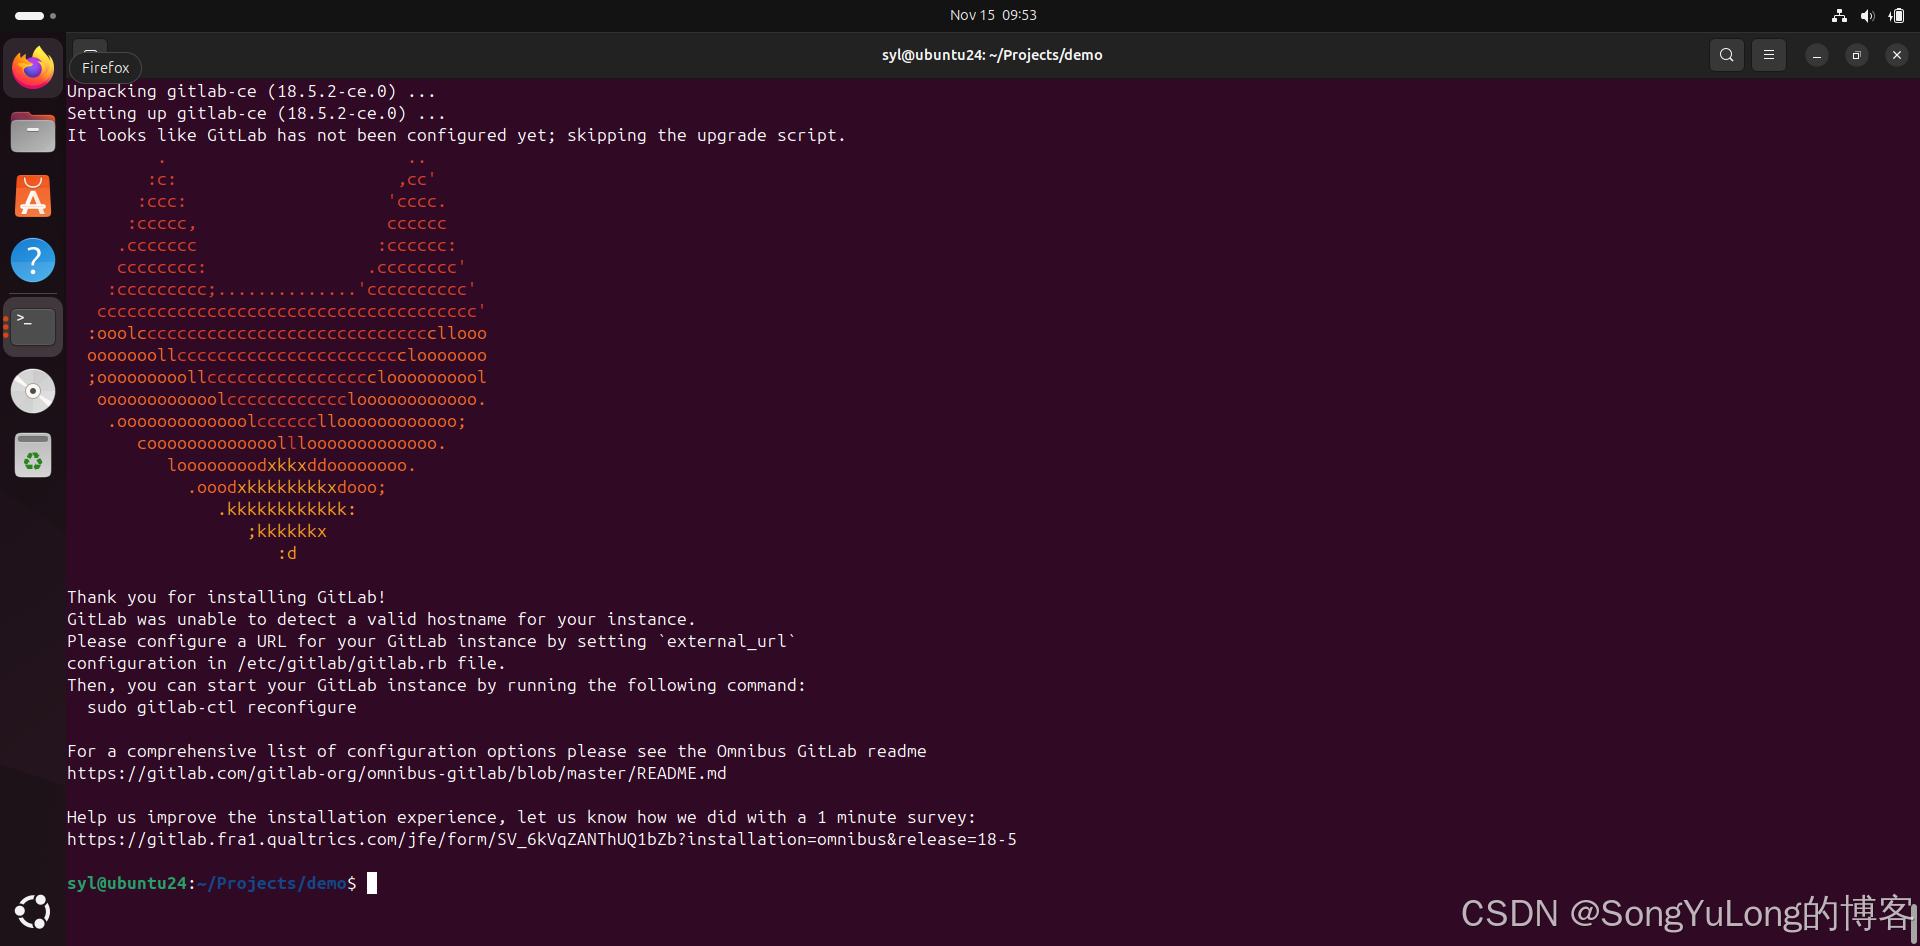Close the terminal window
This screenshot has height=946, width=1920.
coord(1897,55)
